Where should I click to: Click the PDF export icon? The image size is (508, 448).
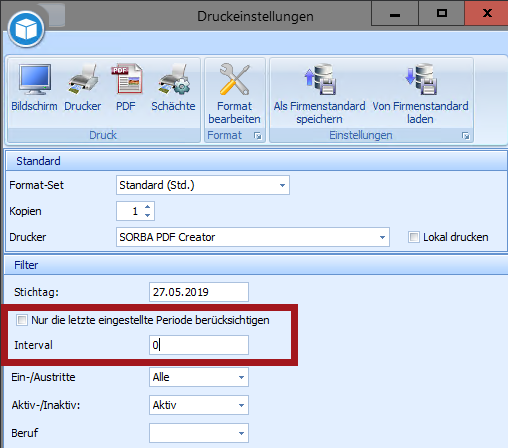(126, 79)
